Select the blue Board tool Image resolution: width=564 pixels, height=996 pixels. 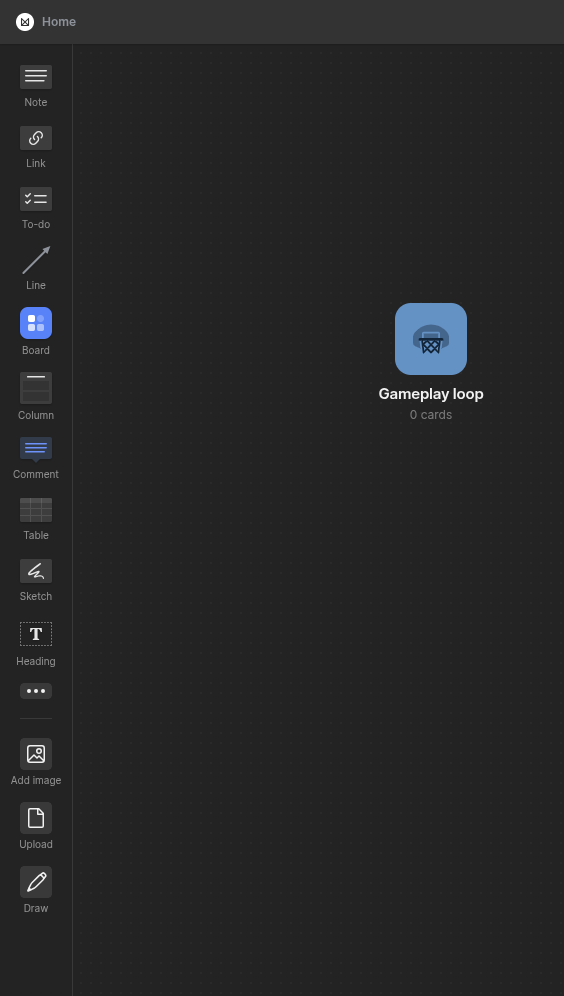tap(36, 323)
